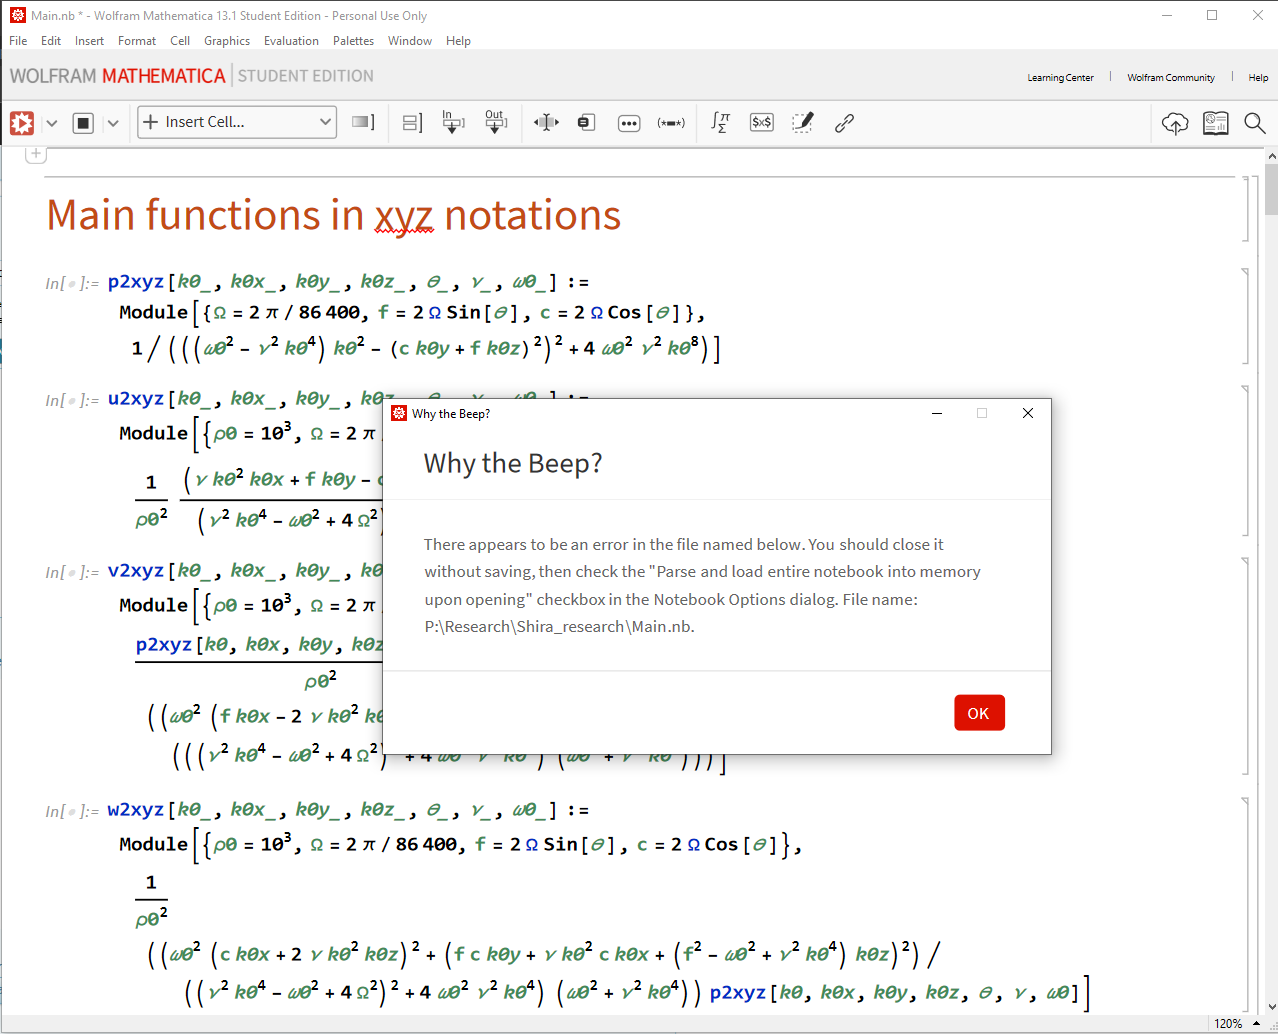
Task: Select the w2xyz cell bracket on right
Action: [x=1245, y=905]
